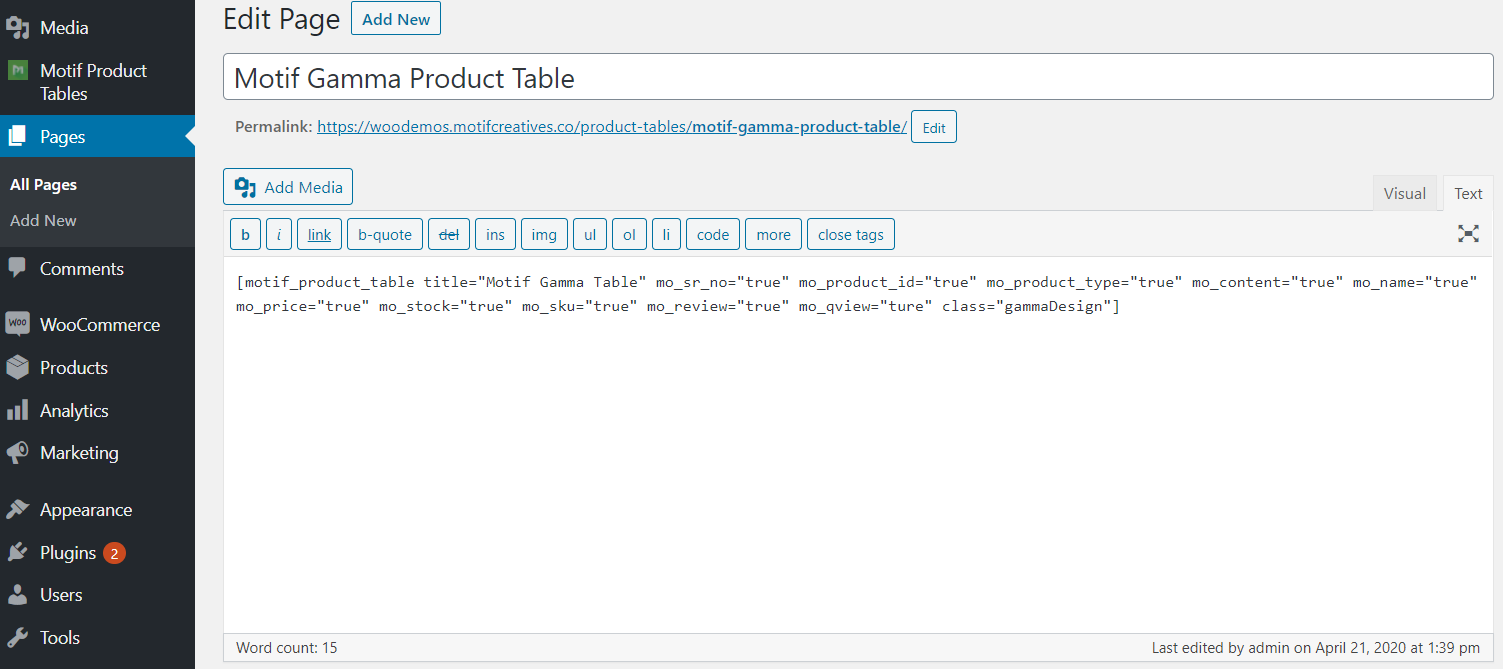The image size is (1503, 669).
Task: Click the link quicktag button
Action: pos(319,234)
